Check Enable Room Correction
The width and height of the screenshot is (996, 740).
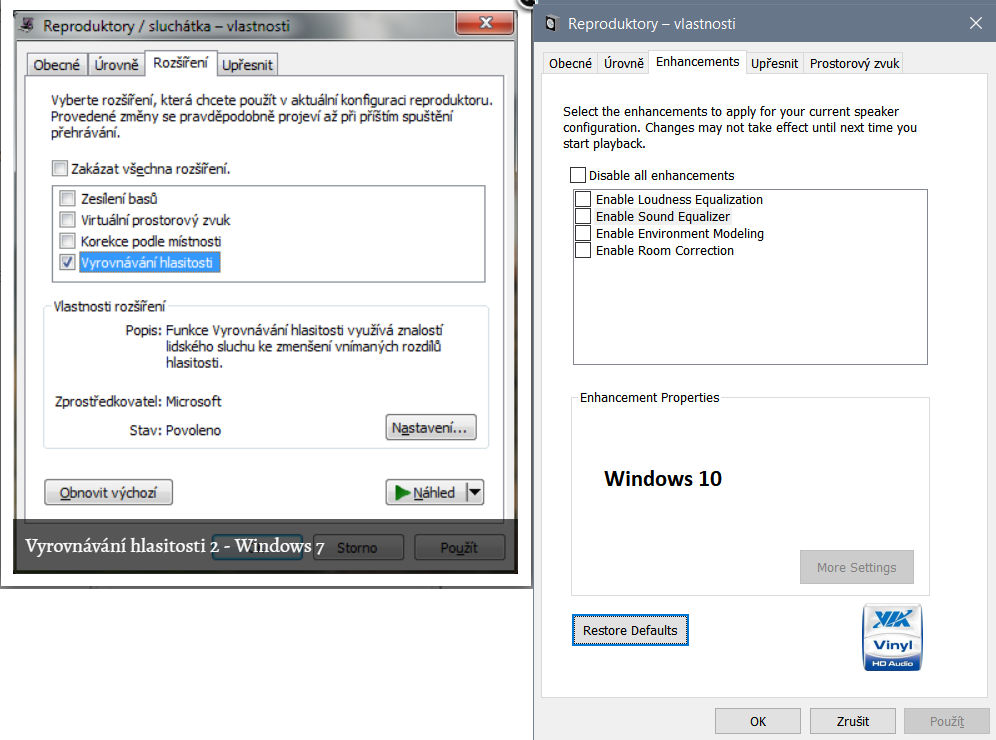(x=582, y=250)
